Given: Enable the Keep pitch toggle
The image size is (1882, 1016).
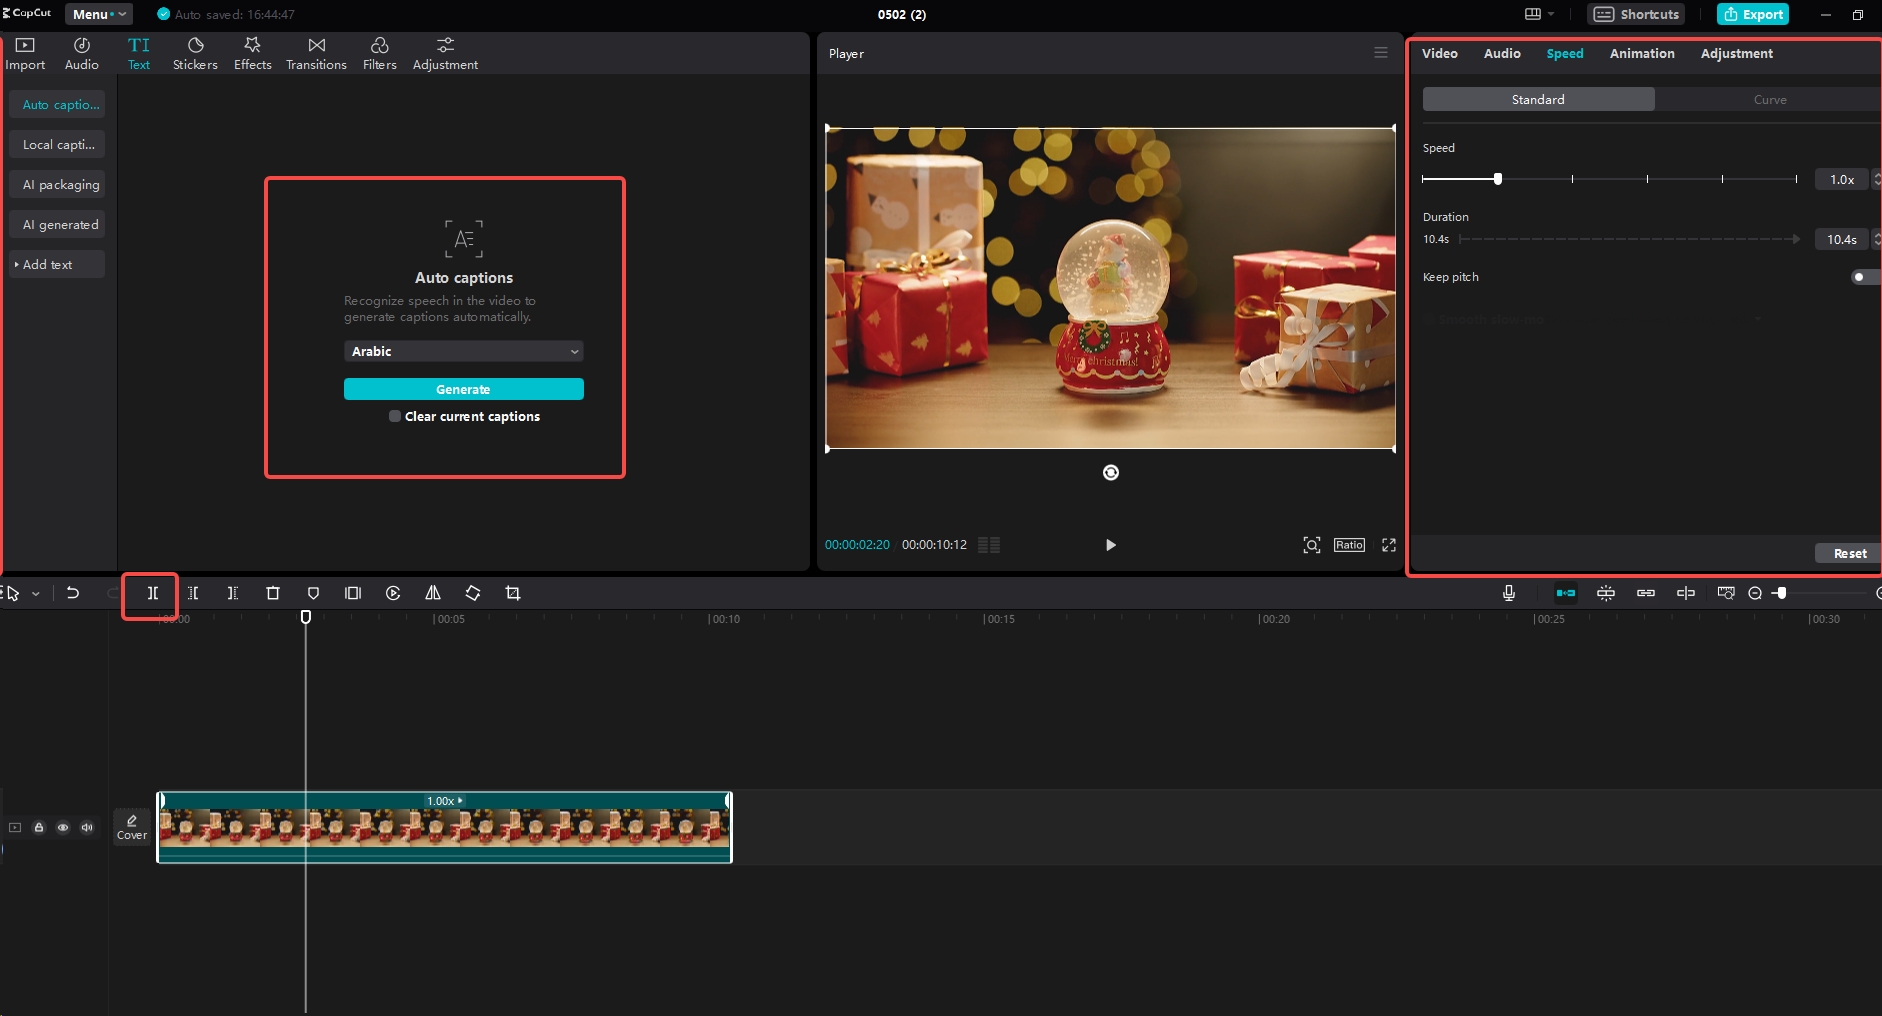Looking at the screenshot, I should 1863,277.
